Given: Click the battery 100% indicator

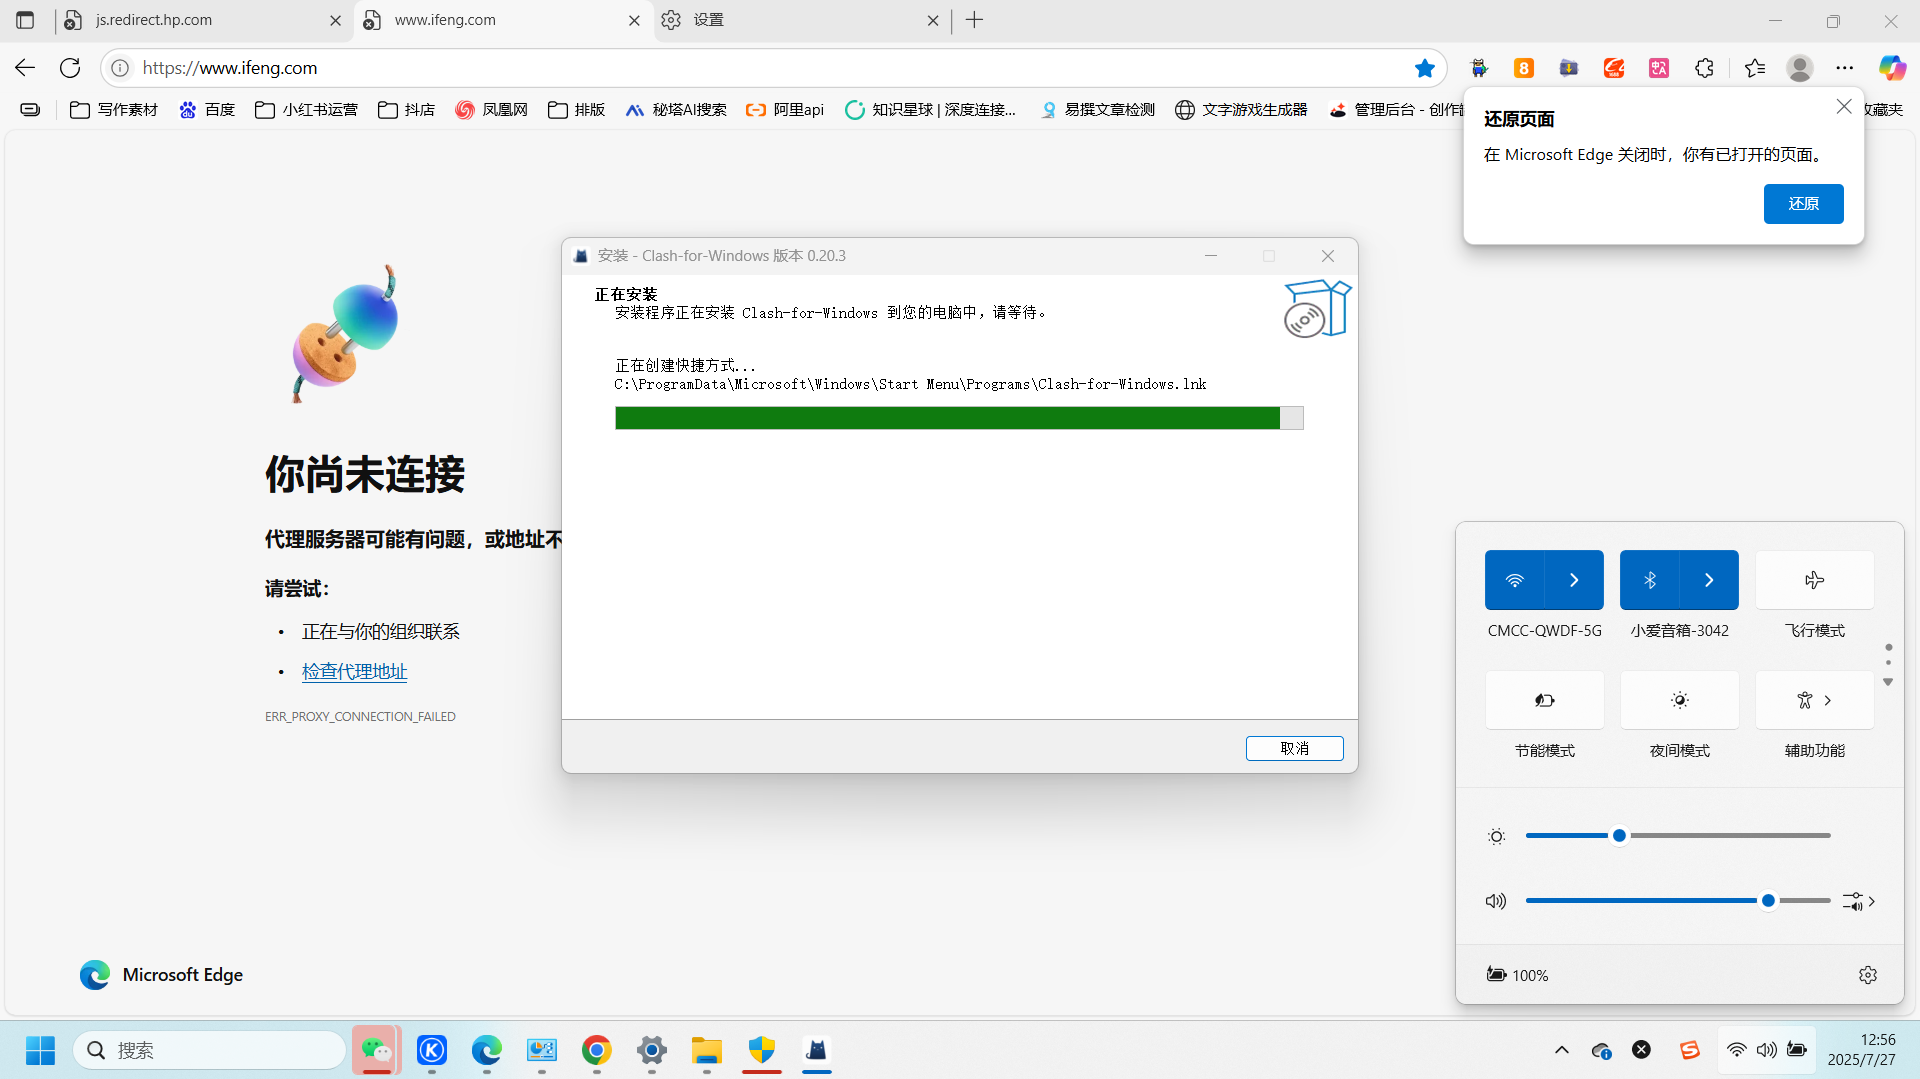Looking at the screenshot, I should [x=1517, y=975].
